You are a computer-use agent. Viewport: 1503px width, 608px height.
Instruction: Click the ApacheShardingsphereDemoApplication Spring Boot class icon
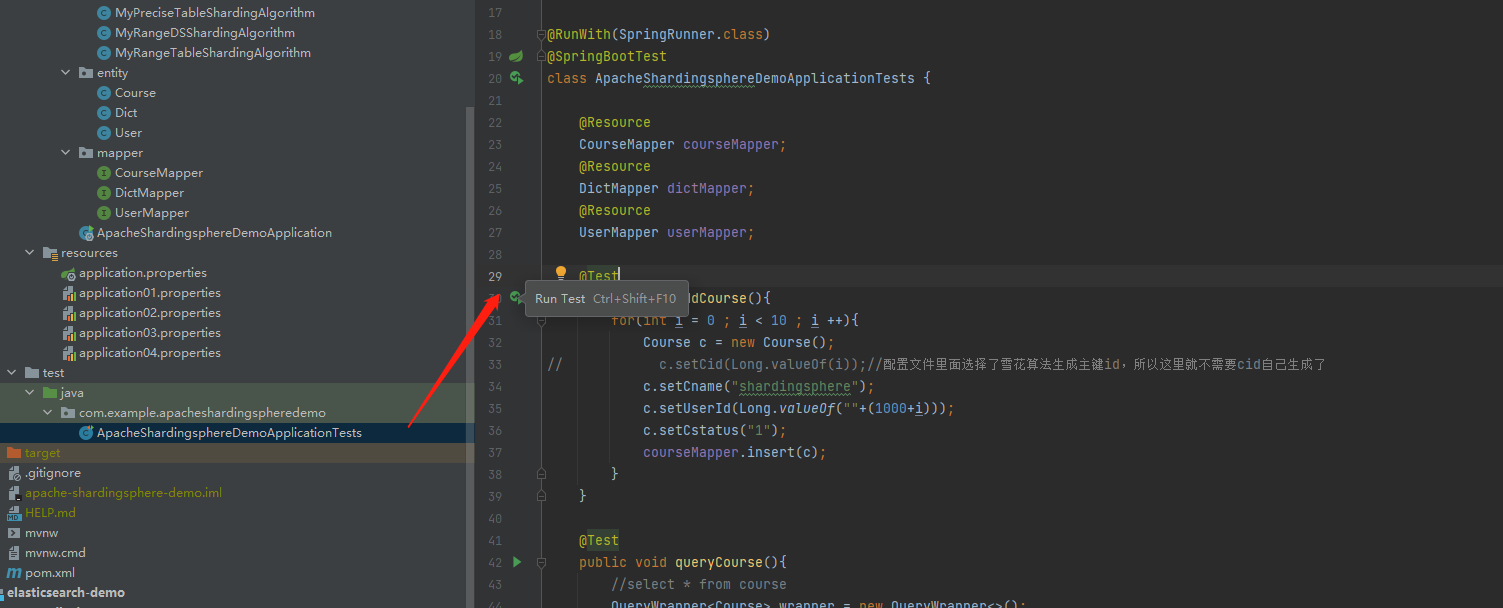pyautogui.click(x=86, y=233)
